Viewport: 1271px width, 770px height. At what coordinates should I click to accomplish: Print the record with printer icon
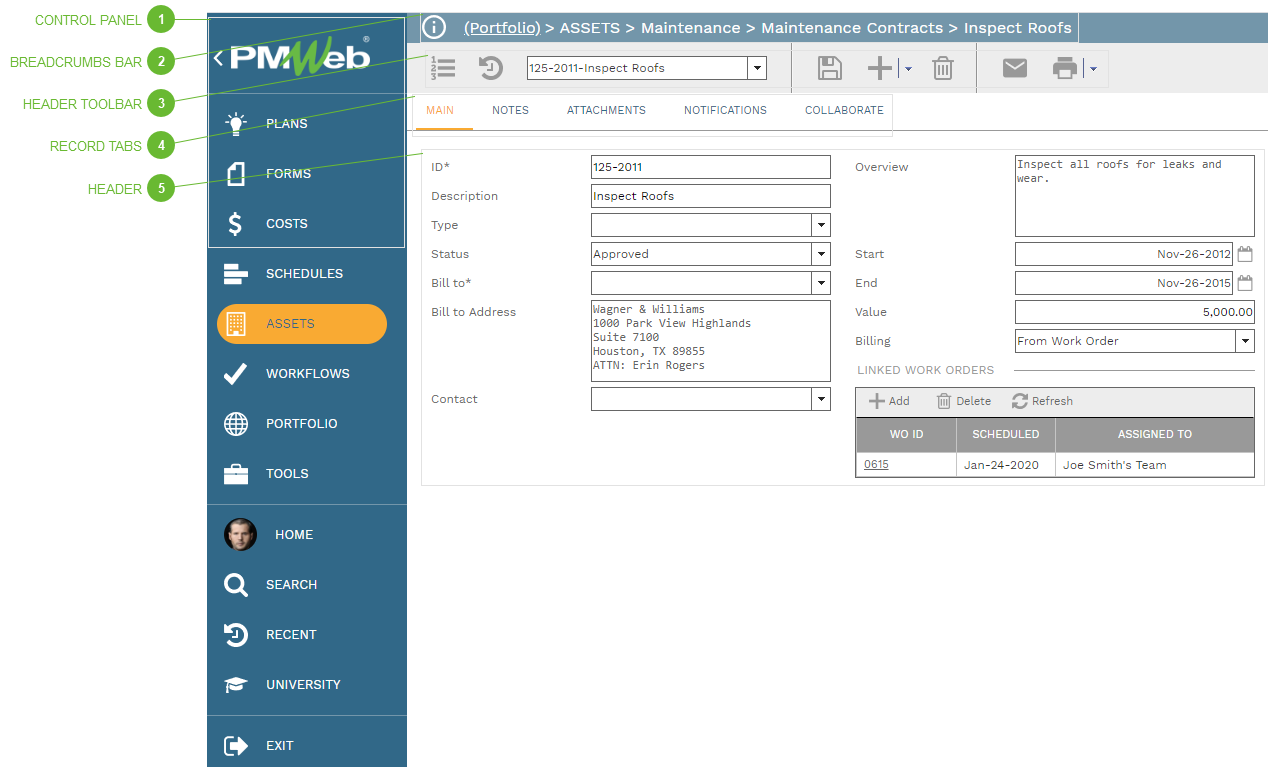coord(1065,68)
